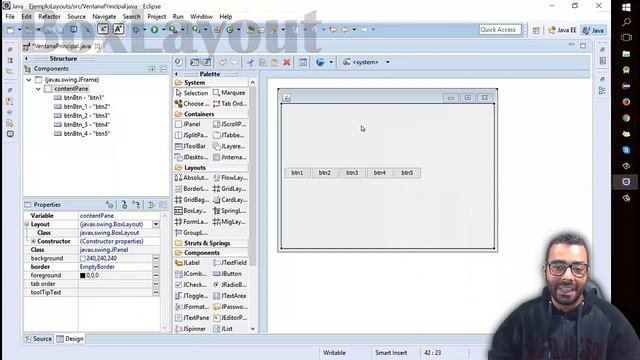This screenshot has width=640, height=360.
Task: Select the JButton component in Palette
Action: (x=227, y=273)
